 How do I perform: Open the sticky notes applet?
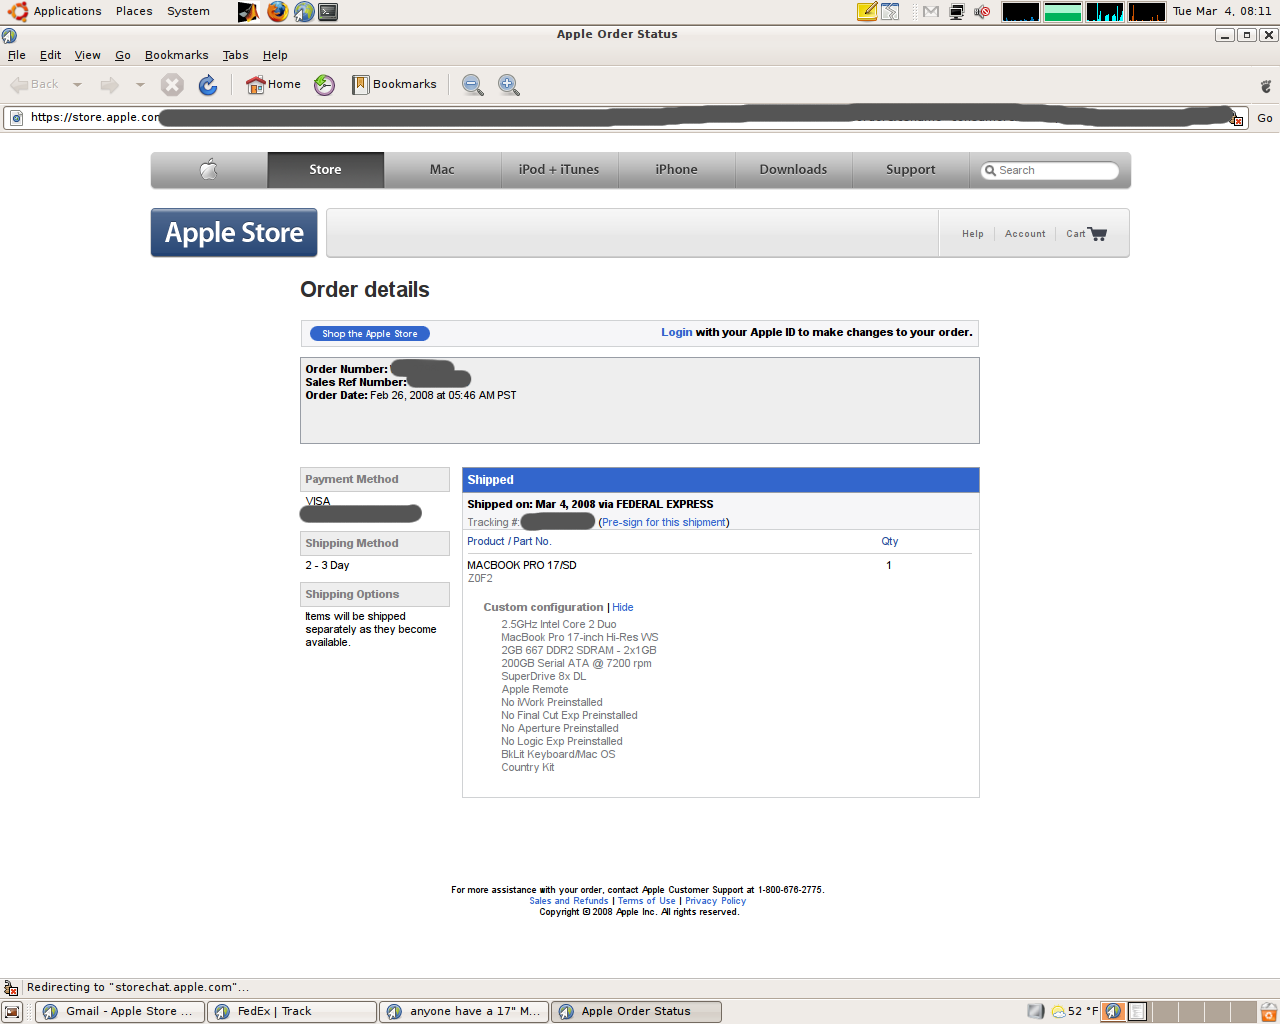pos(867,12)
